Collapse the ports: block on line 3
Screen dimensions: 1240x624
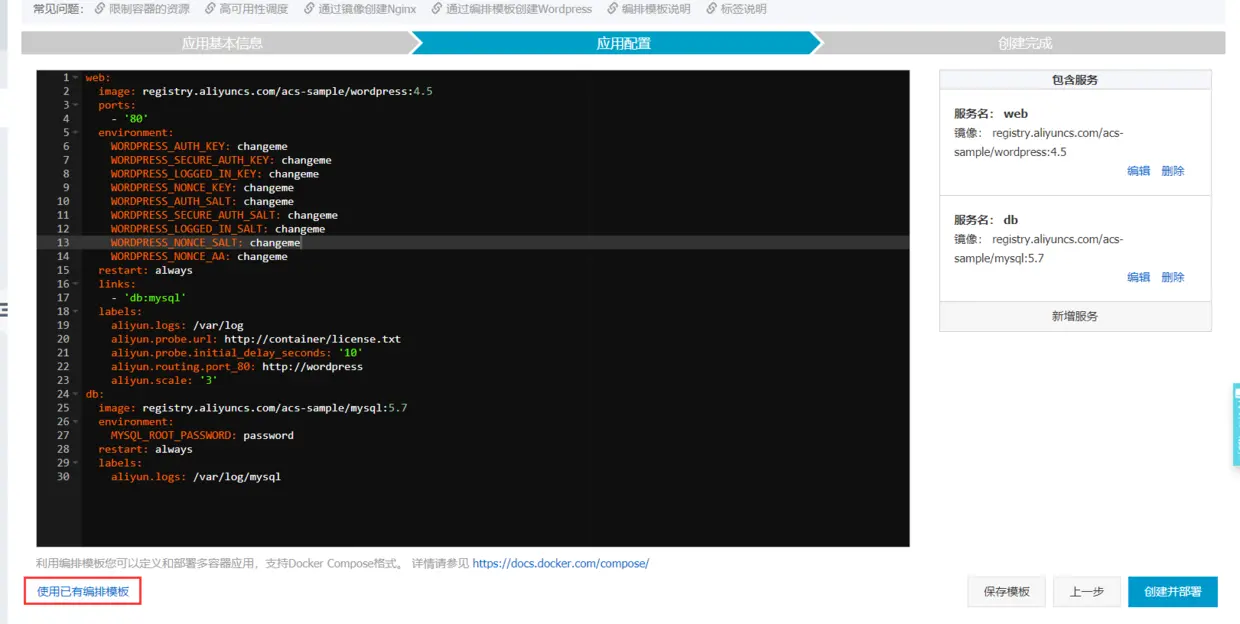(x=77, y=105)
